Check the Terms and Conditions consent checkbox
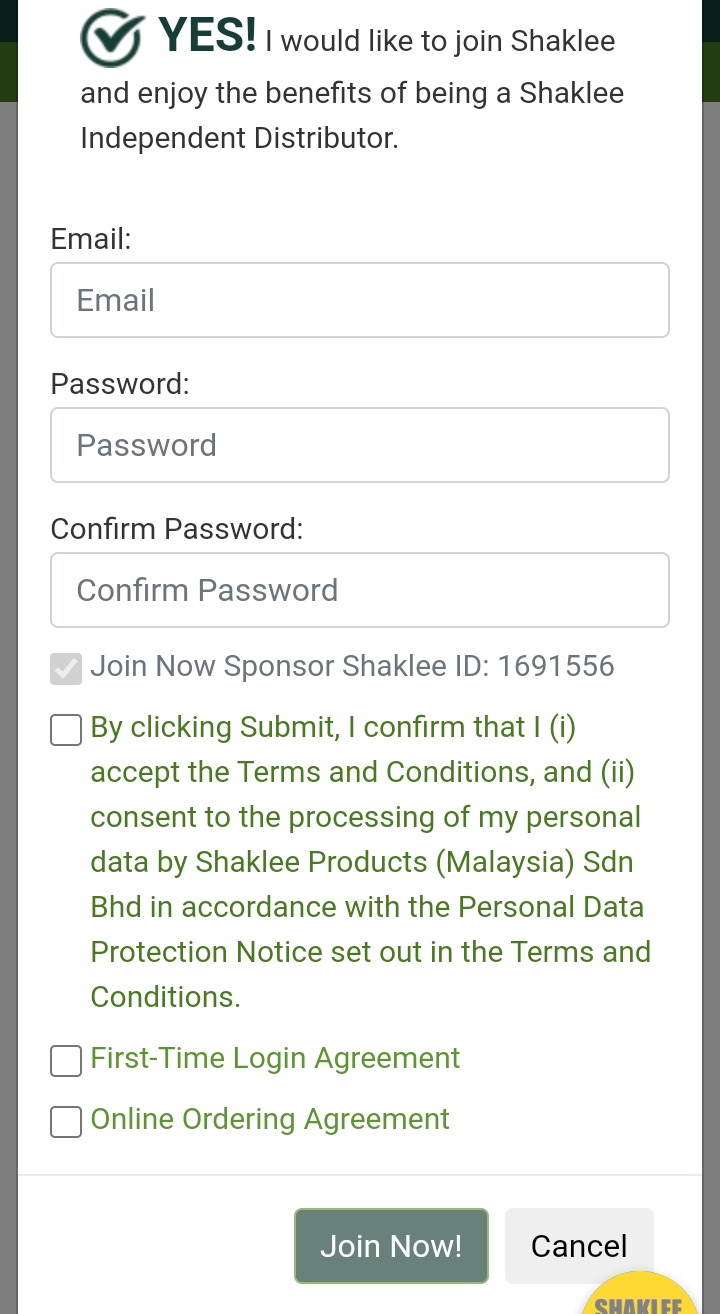This screenshot has height=1314, width=720. click(66, 730)
